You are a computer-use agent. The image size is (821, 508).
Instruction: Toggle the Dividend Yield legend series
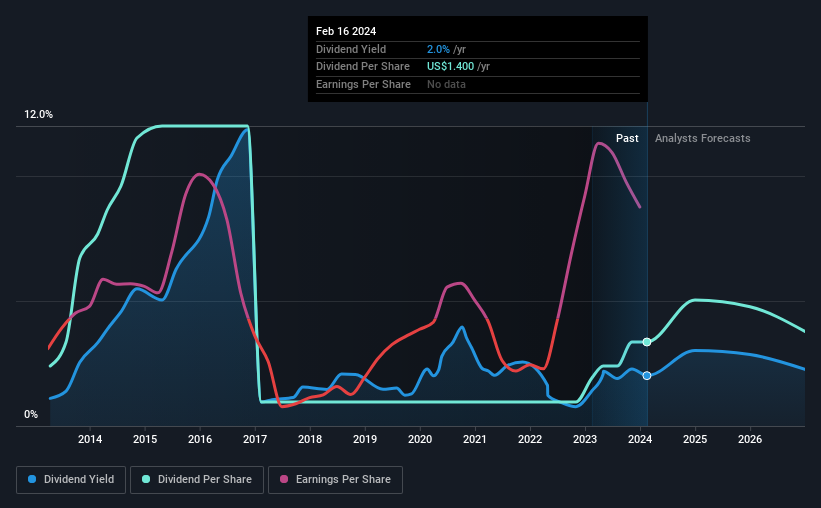point(71,480)
